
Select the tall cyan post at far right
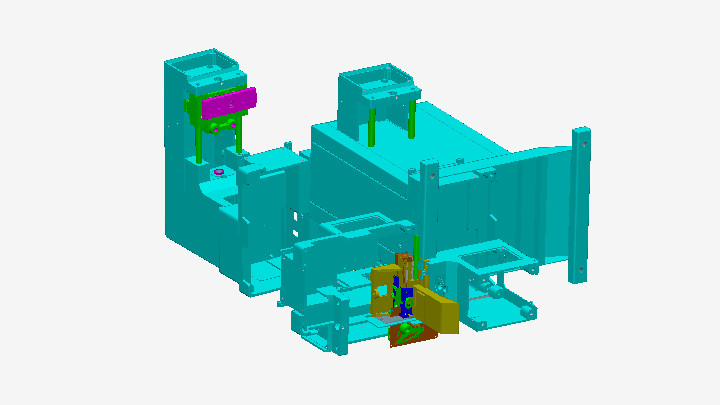580,205
